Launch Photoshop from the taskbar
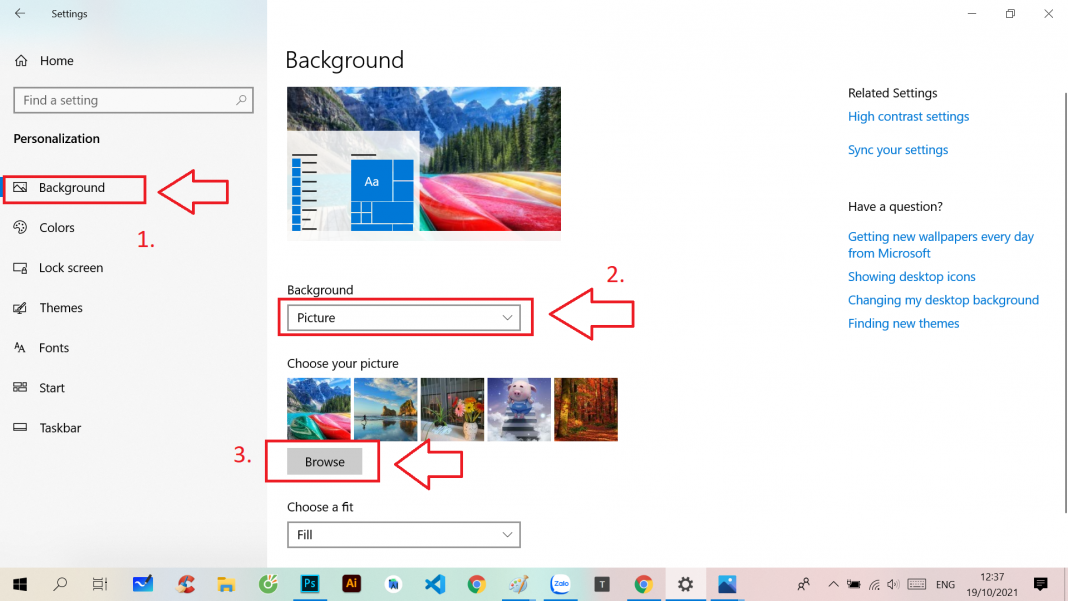This screenshot has width=1068, height=601. [x=309, y=584]
